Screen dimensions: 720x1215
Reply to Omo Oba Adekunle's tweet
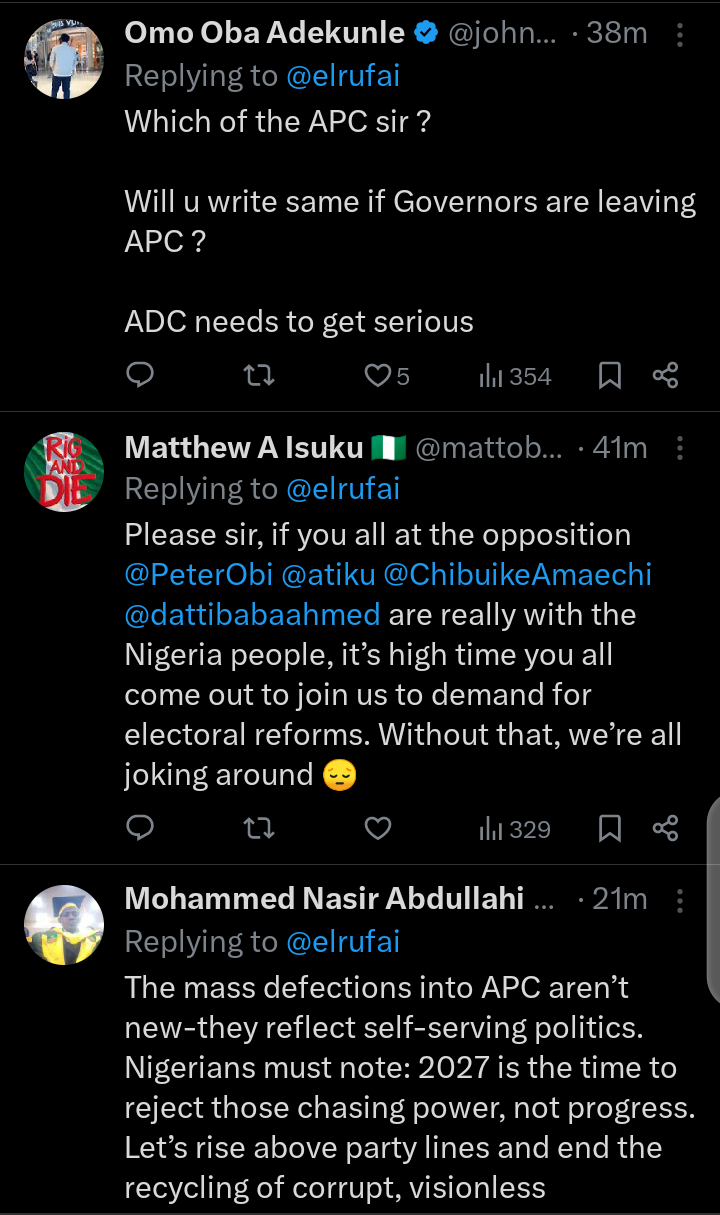141,376
